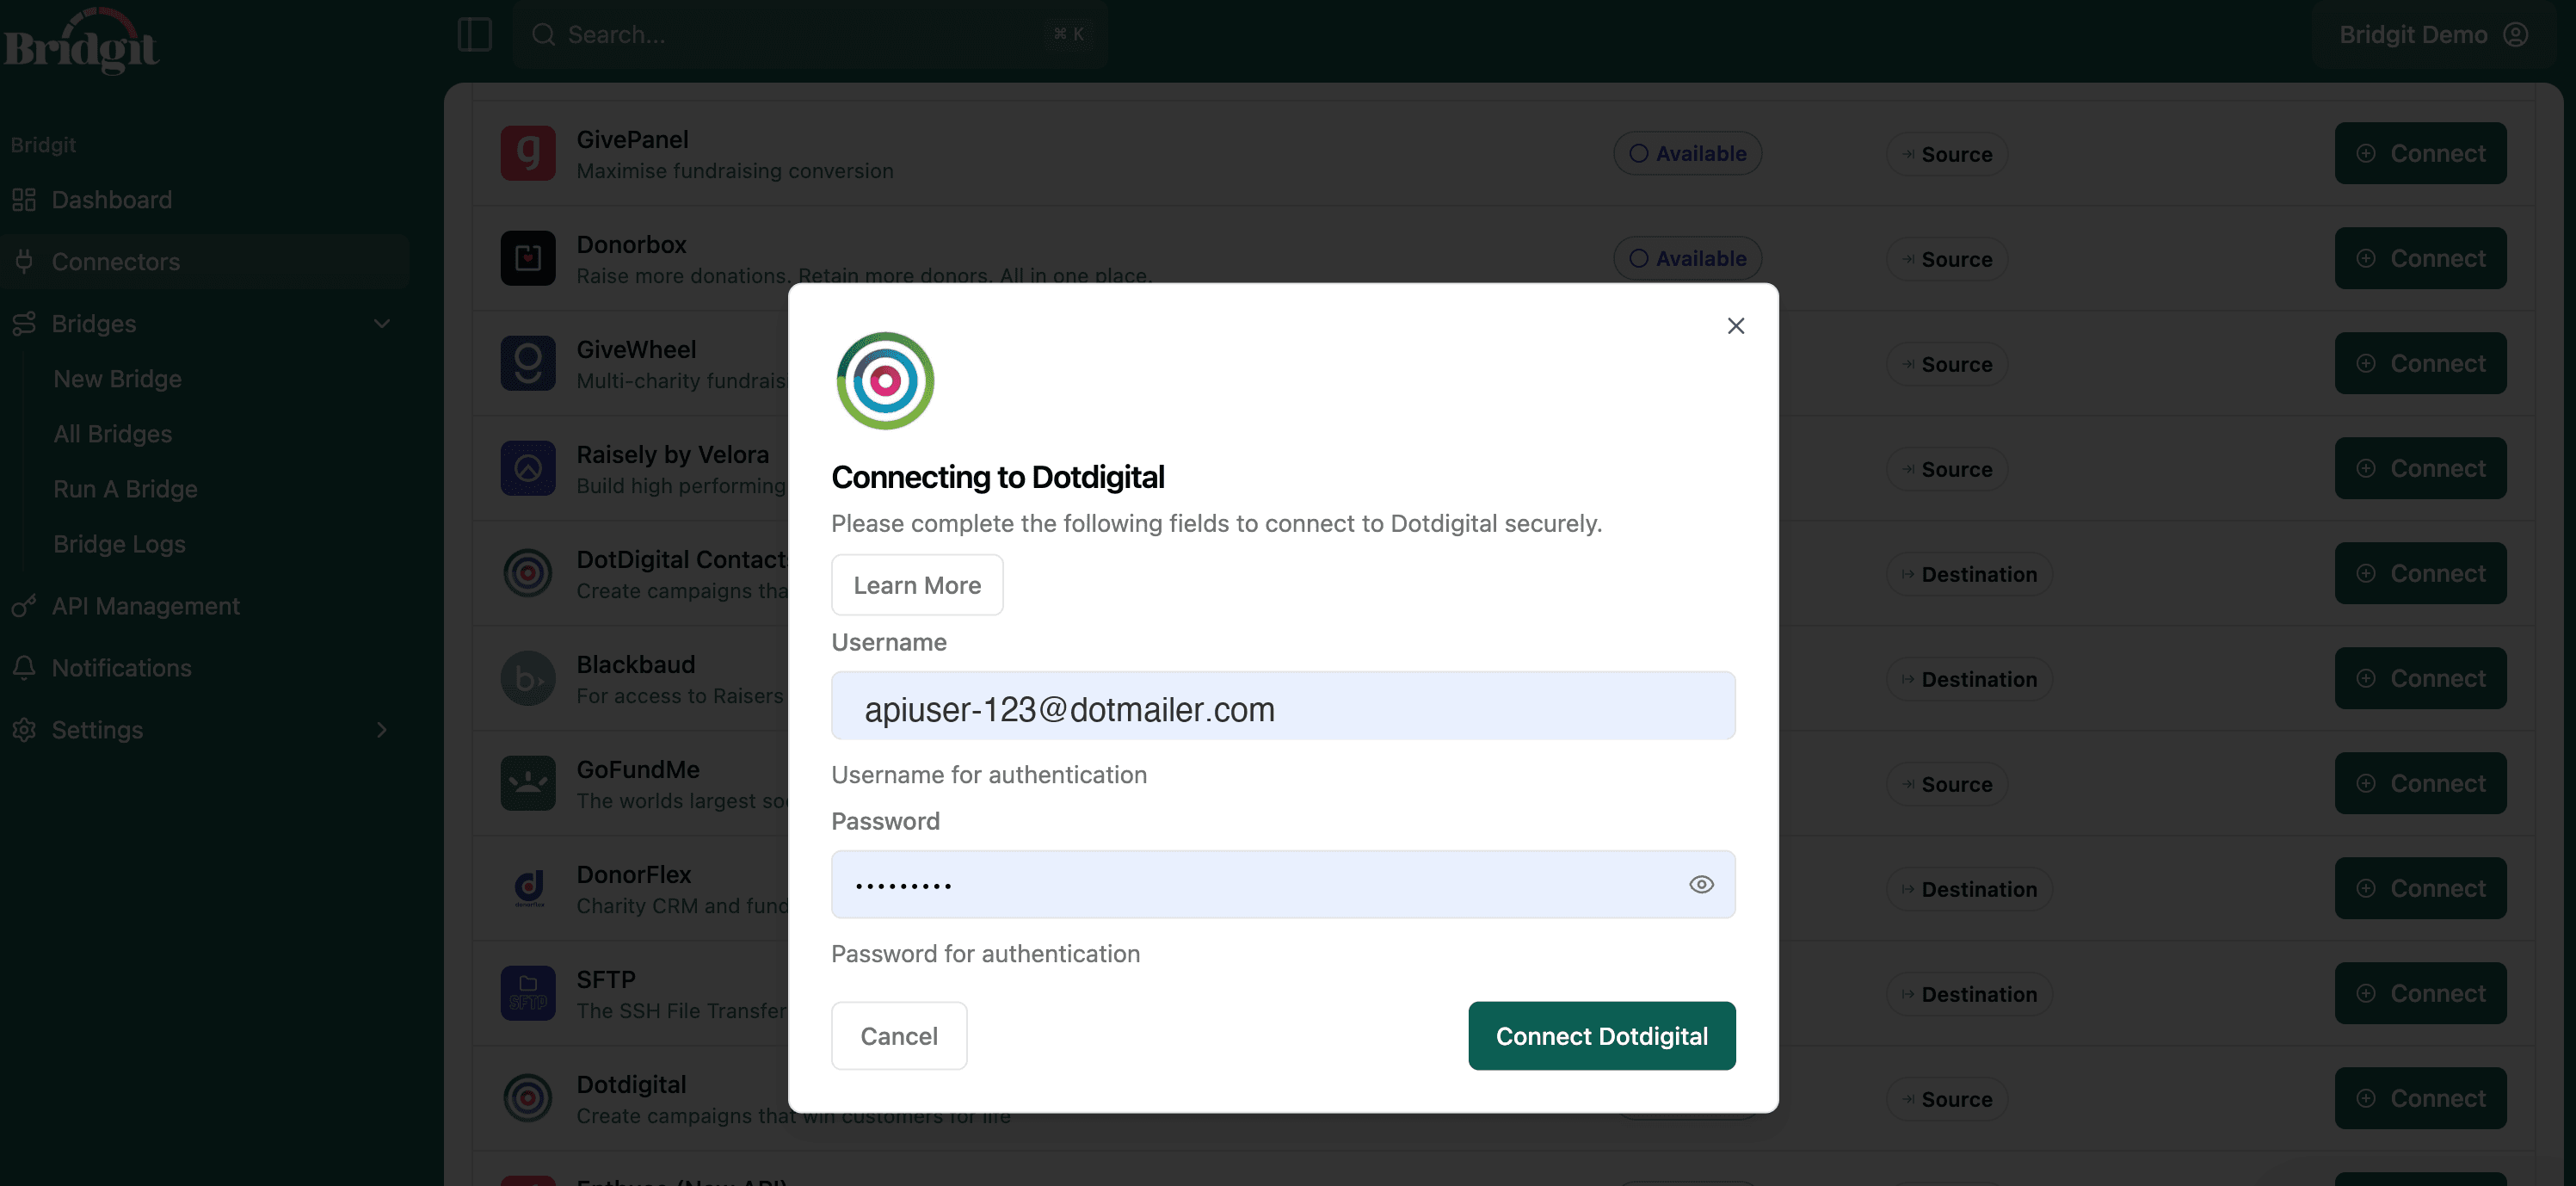Click the Connect Dotdigital button
This screenshot has height=1186, width=2576.
point(1601,1035)
